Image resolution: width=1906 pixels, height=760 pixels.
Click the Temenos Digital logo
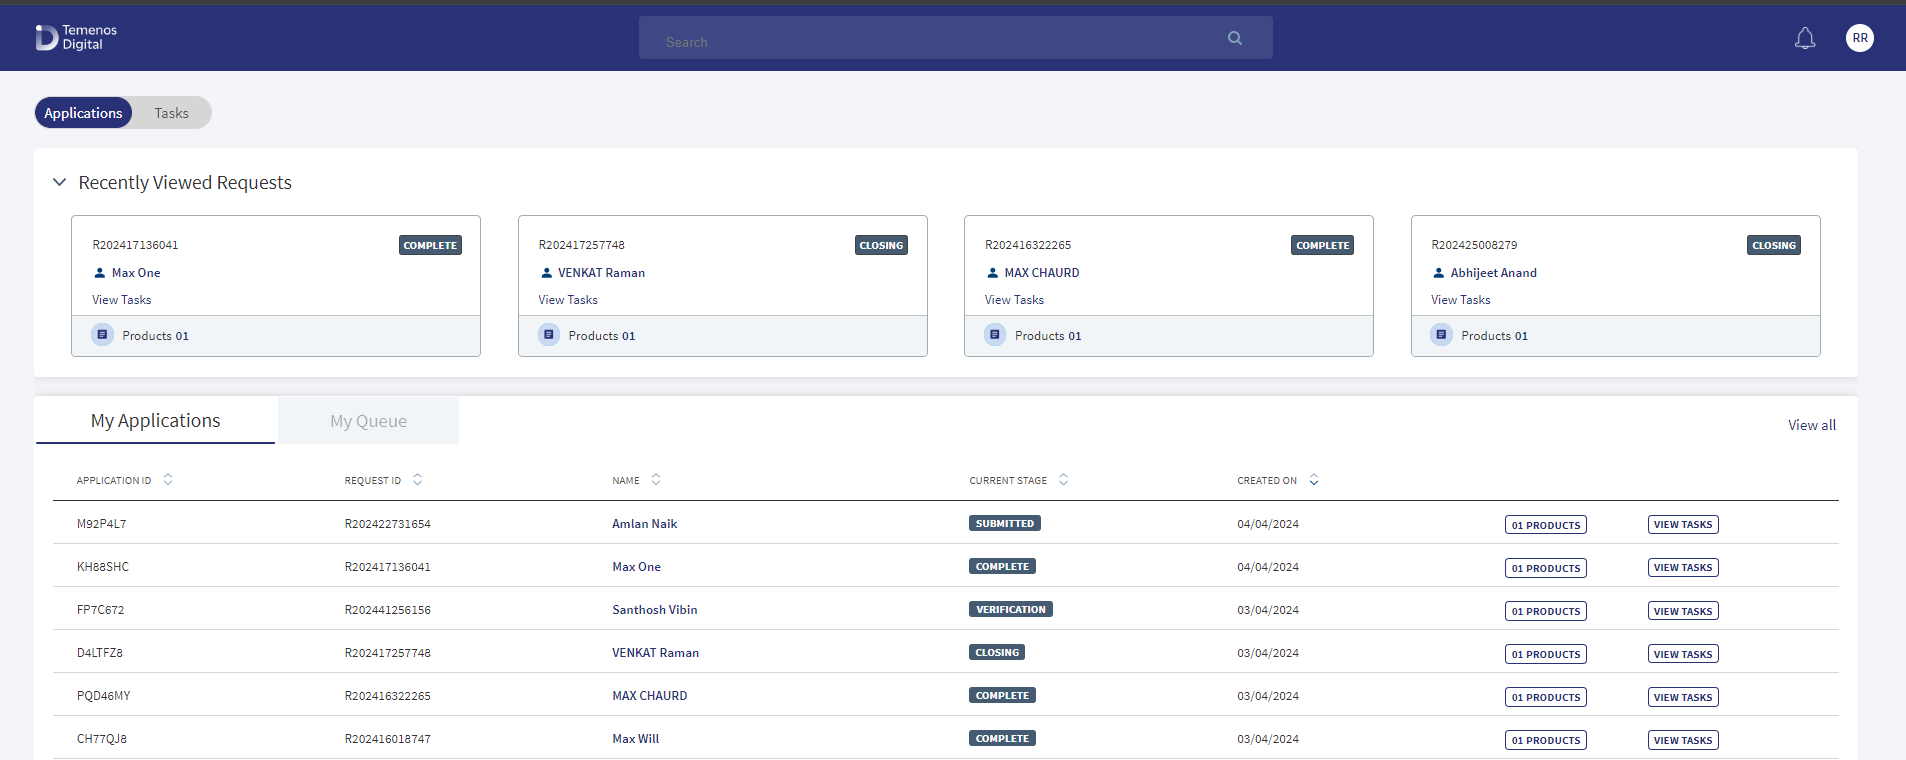point(76,37)
